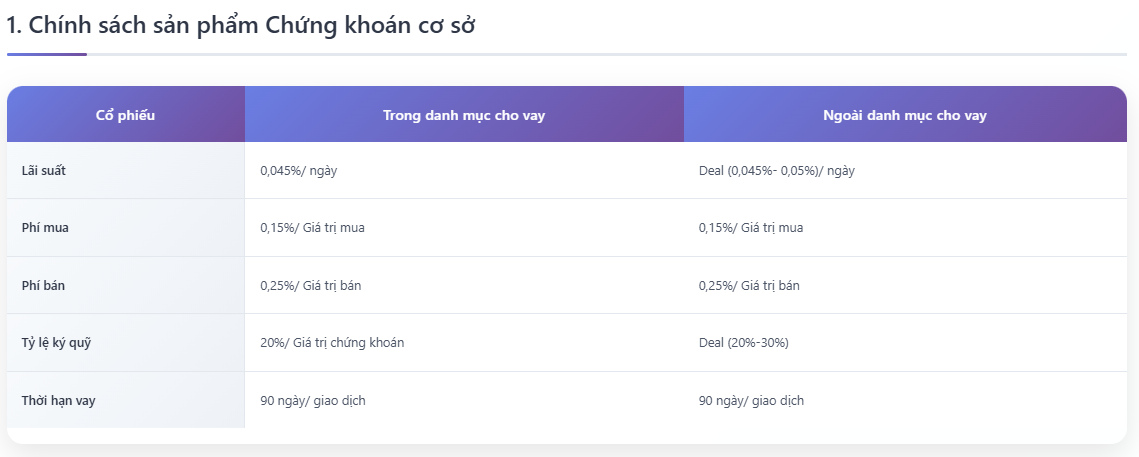Click the 'Deal (20%-30%)' margin cell

click(743, 343)
